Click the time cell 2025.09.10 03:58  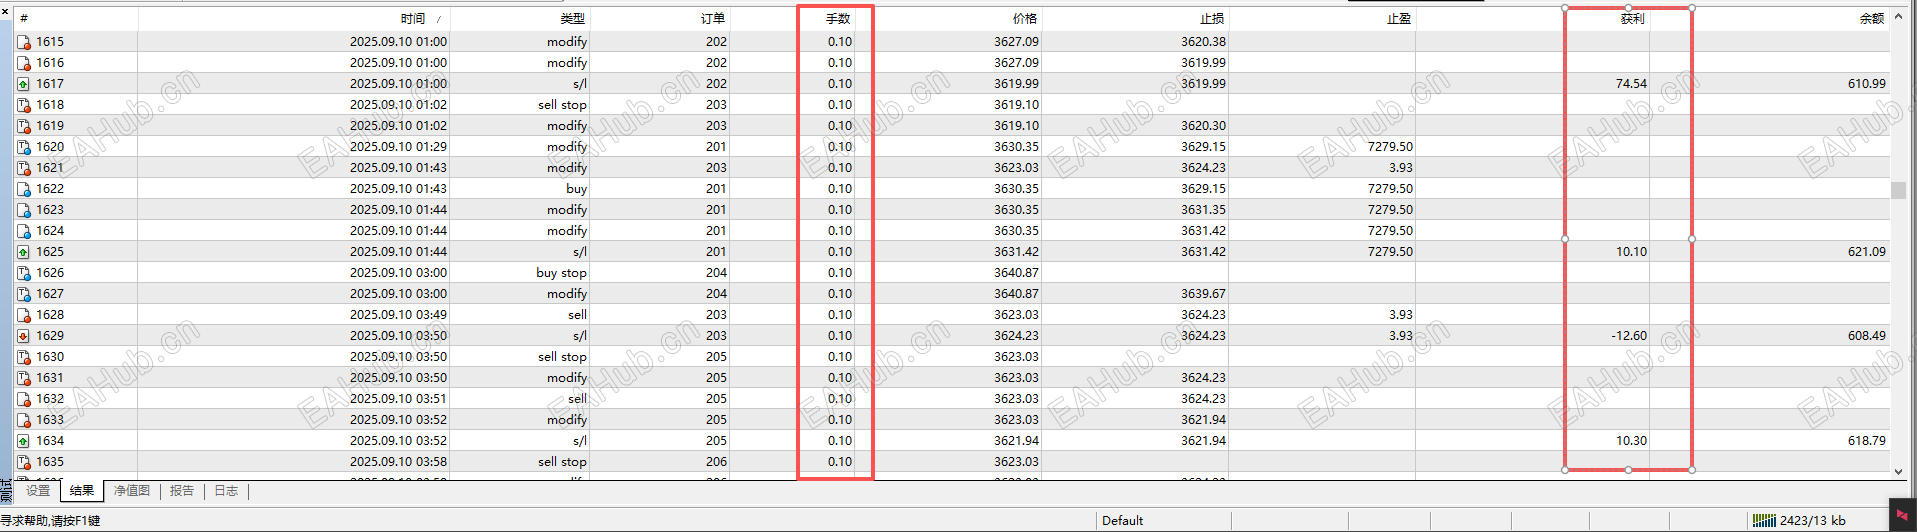(x=398, y=462)
